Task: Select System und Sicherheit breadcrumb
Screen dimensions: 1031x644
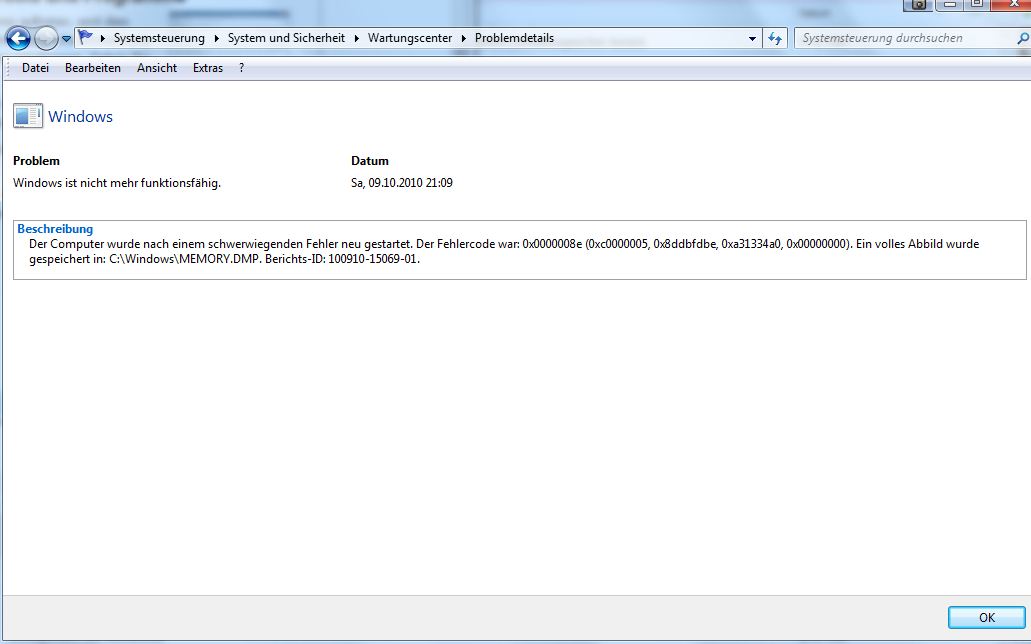Action: tap(286, 38)
